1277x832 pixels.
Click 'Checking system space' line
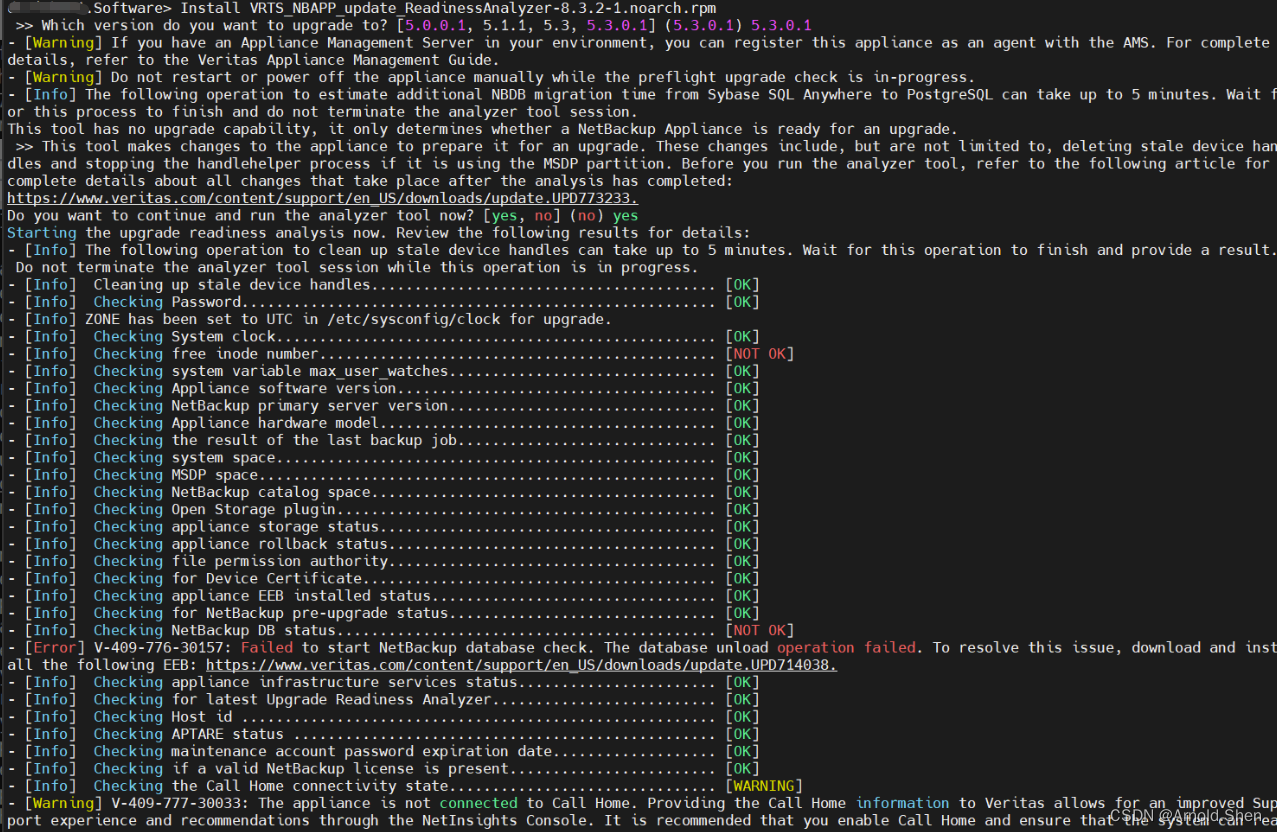(384, 458)
